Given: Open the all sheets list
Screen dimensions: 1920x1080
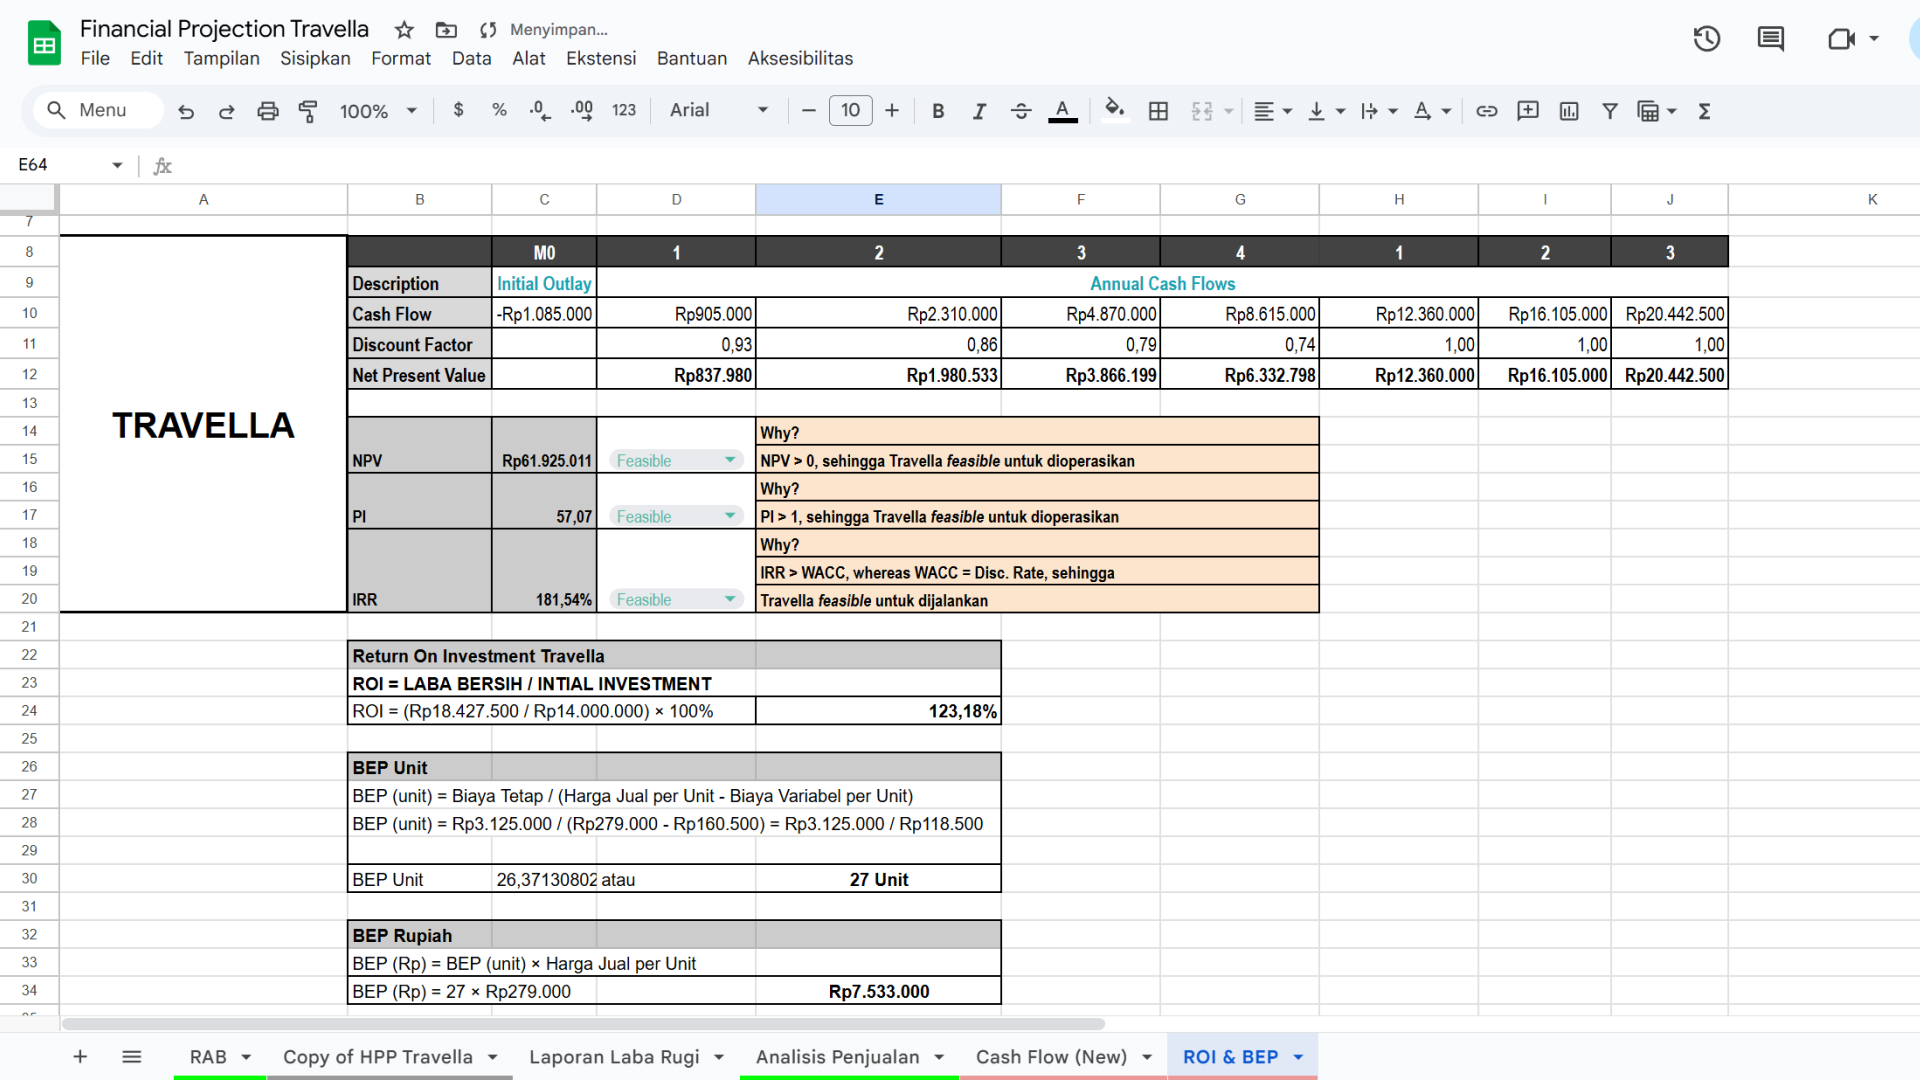Looking at the screenshot, I should [132, 1057].
